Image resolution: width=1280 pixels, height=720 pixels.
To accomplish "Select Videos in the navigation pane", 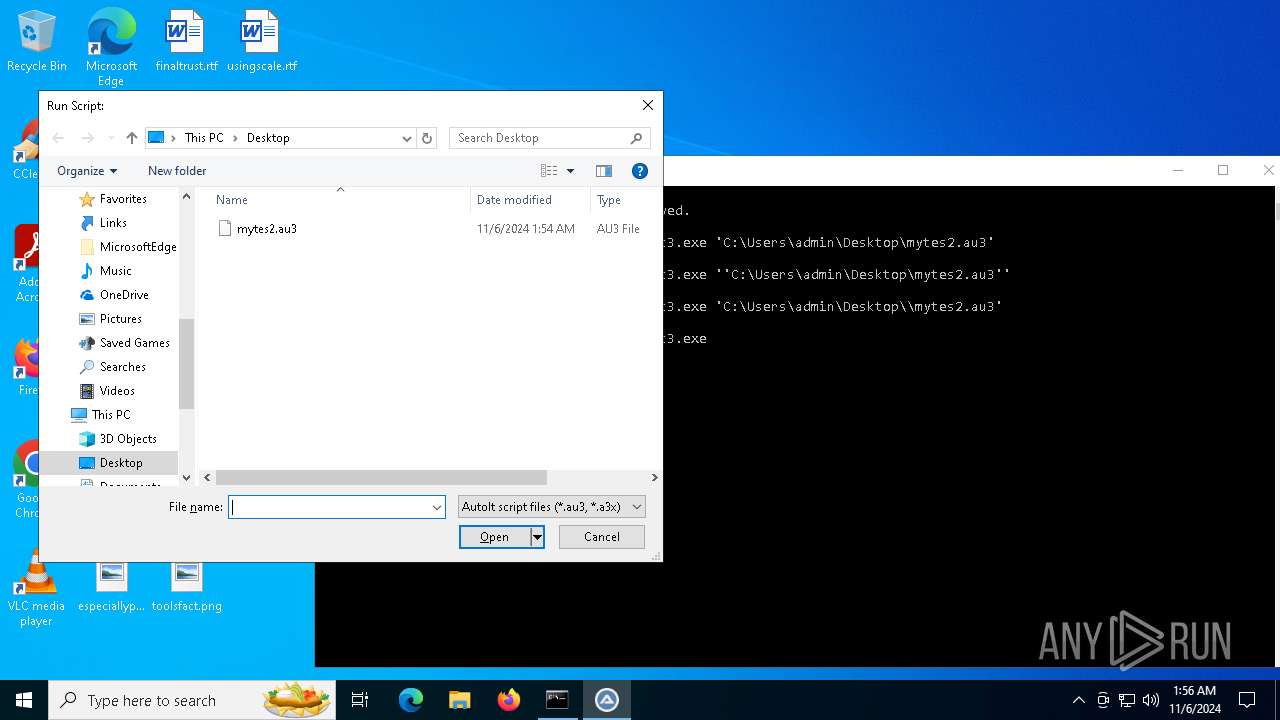I will tap(117, 391).
